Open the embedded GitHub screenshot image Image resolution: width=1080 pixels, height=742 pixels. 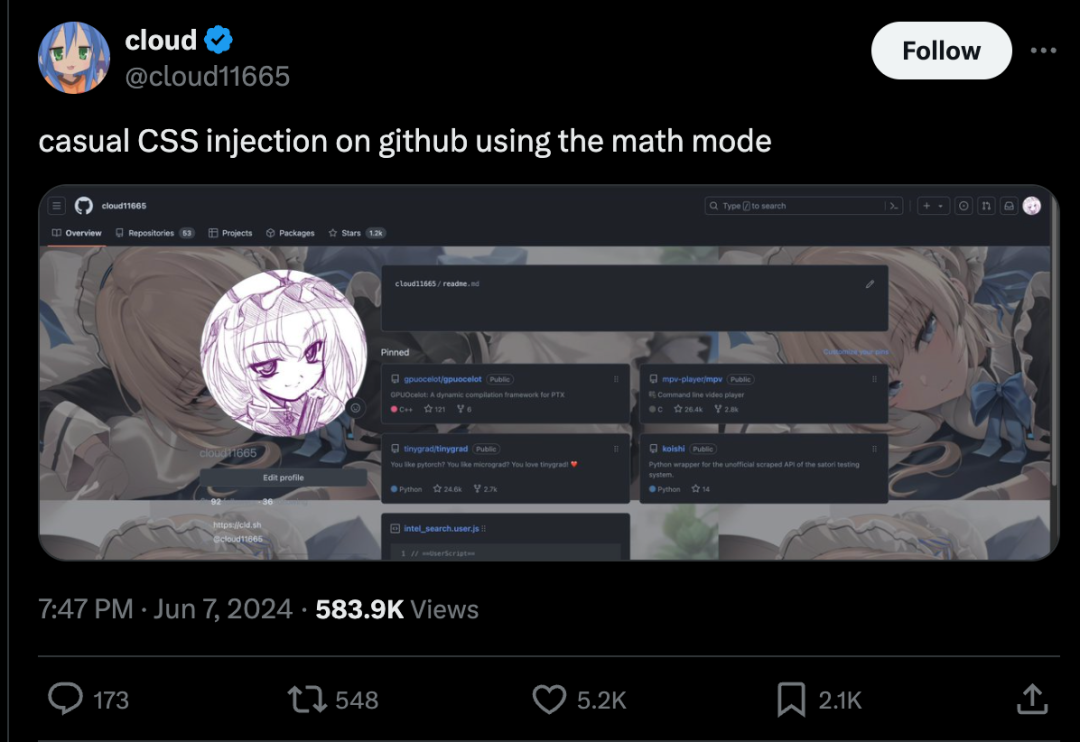point(548,372)
